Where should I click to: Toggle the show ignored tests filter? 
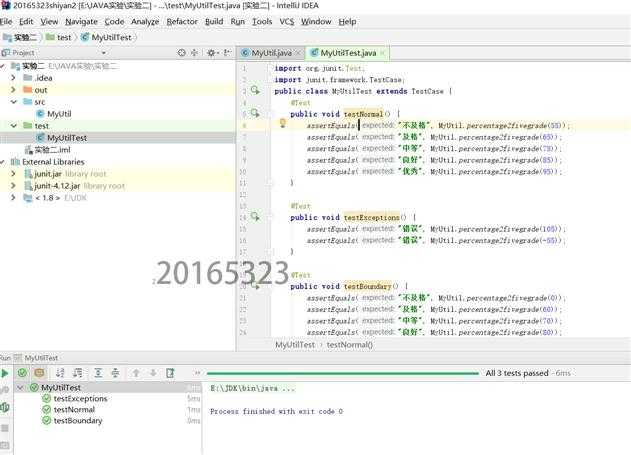point(39,373)
